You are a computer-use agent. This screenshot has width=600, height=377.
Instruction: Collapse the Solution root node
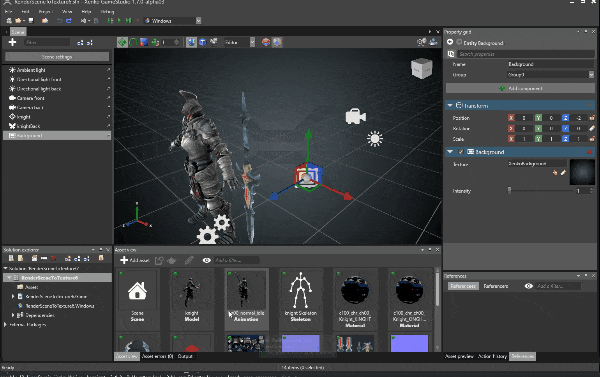pyautogui.click(x=5, y=268)
